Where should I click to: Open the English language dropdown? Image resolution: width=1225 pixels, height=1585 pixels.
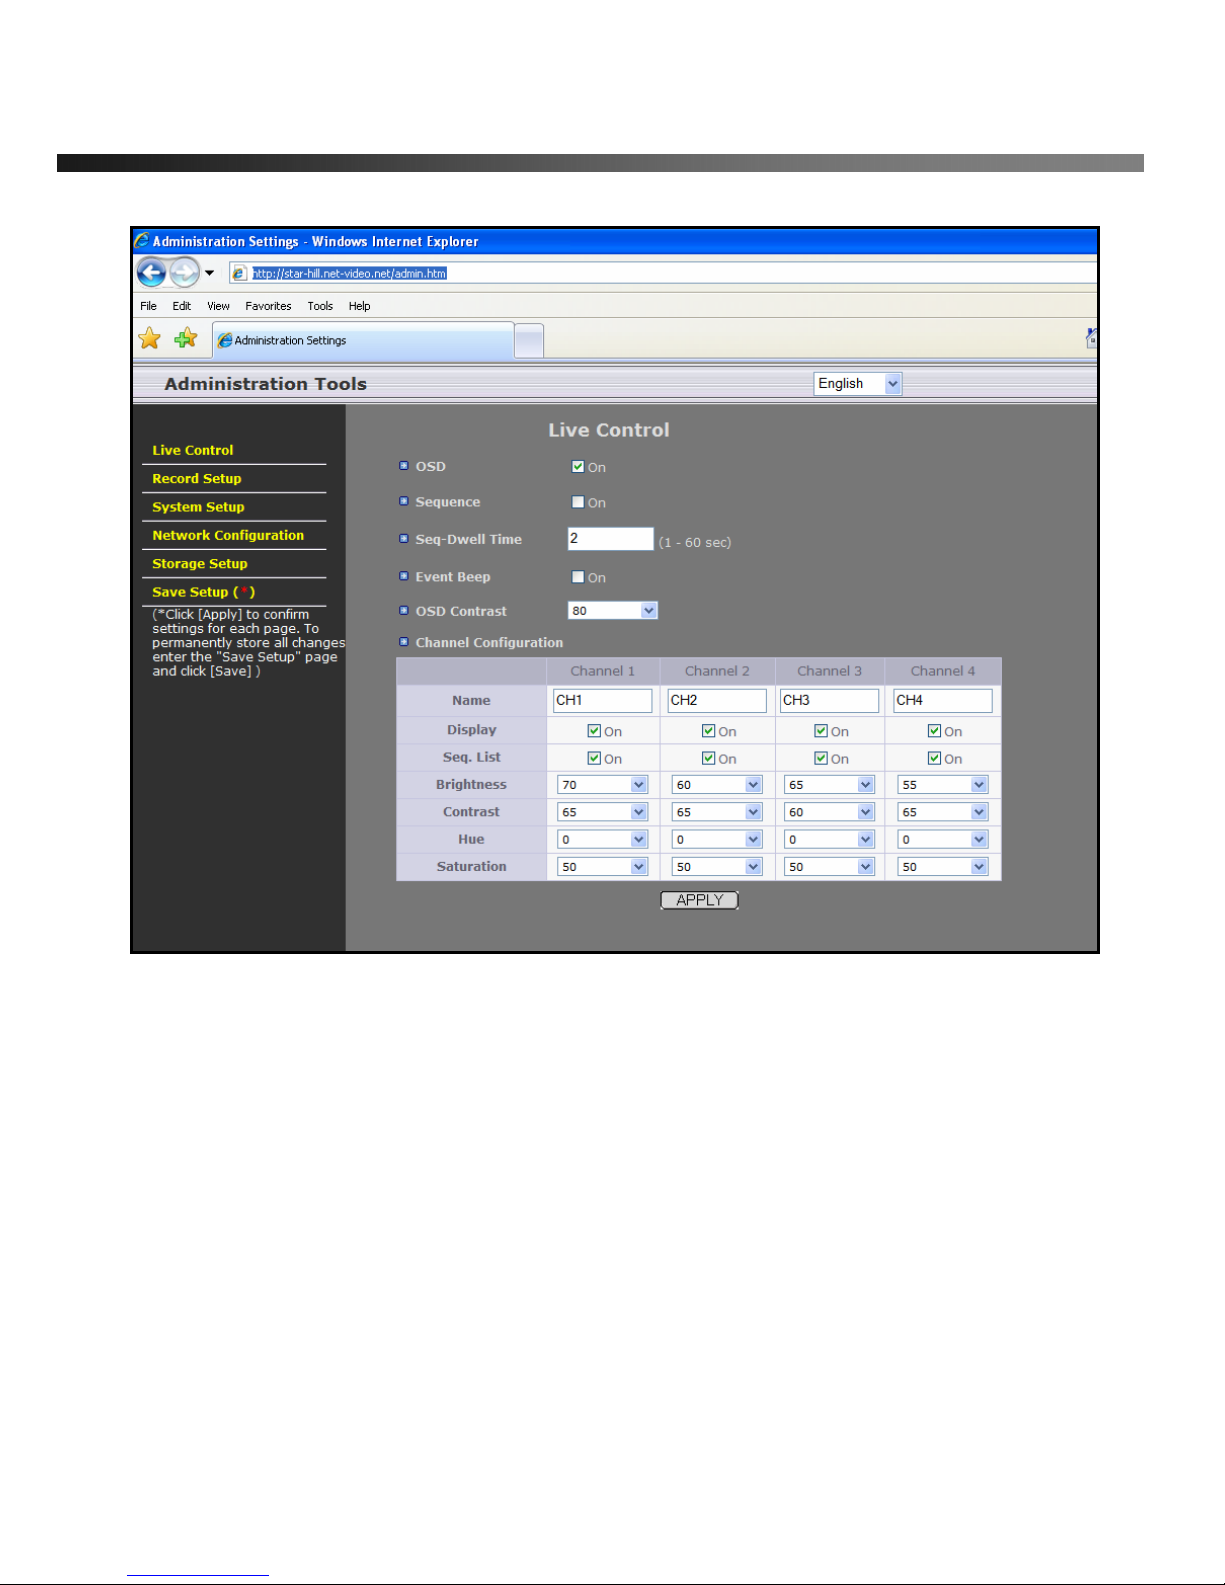[857, 383]
